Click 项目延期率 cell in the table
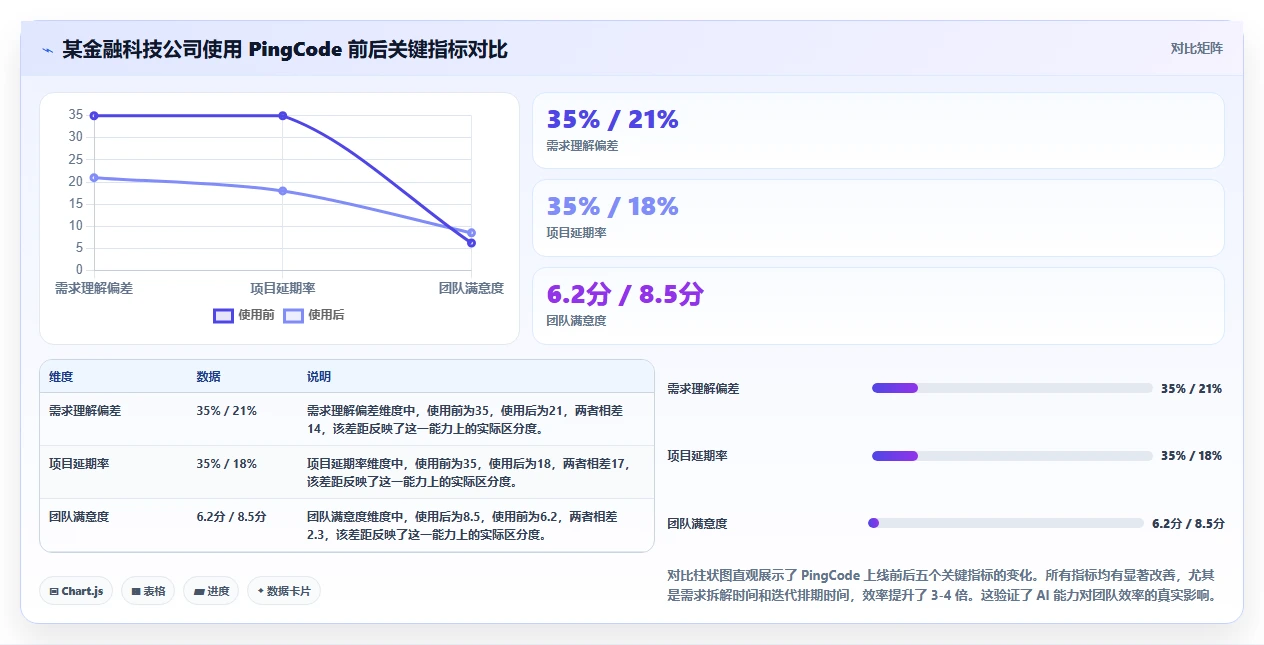The width and height of the screenshot is (1264, 645). tap(79, 464)
